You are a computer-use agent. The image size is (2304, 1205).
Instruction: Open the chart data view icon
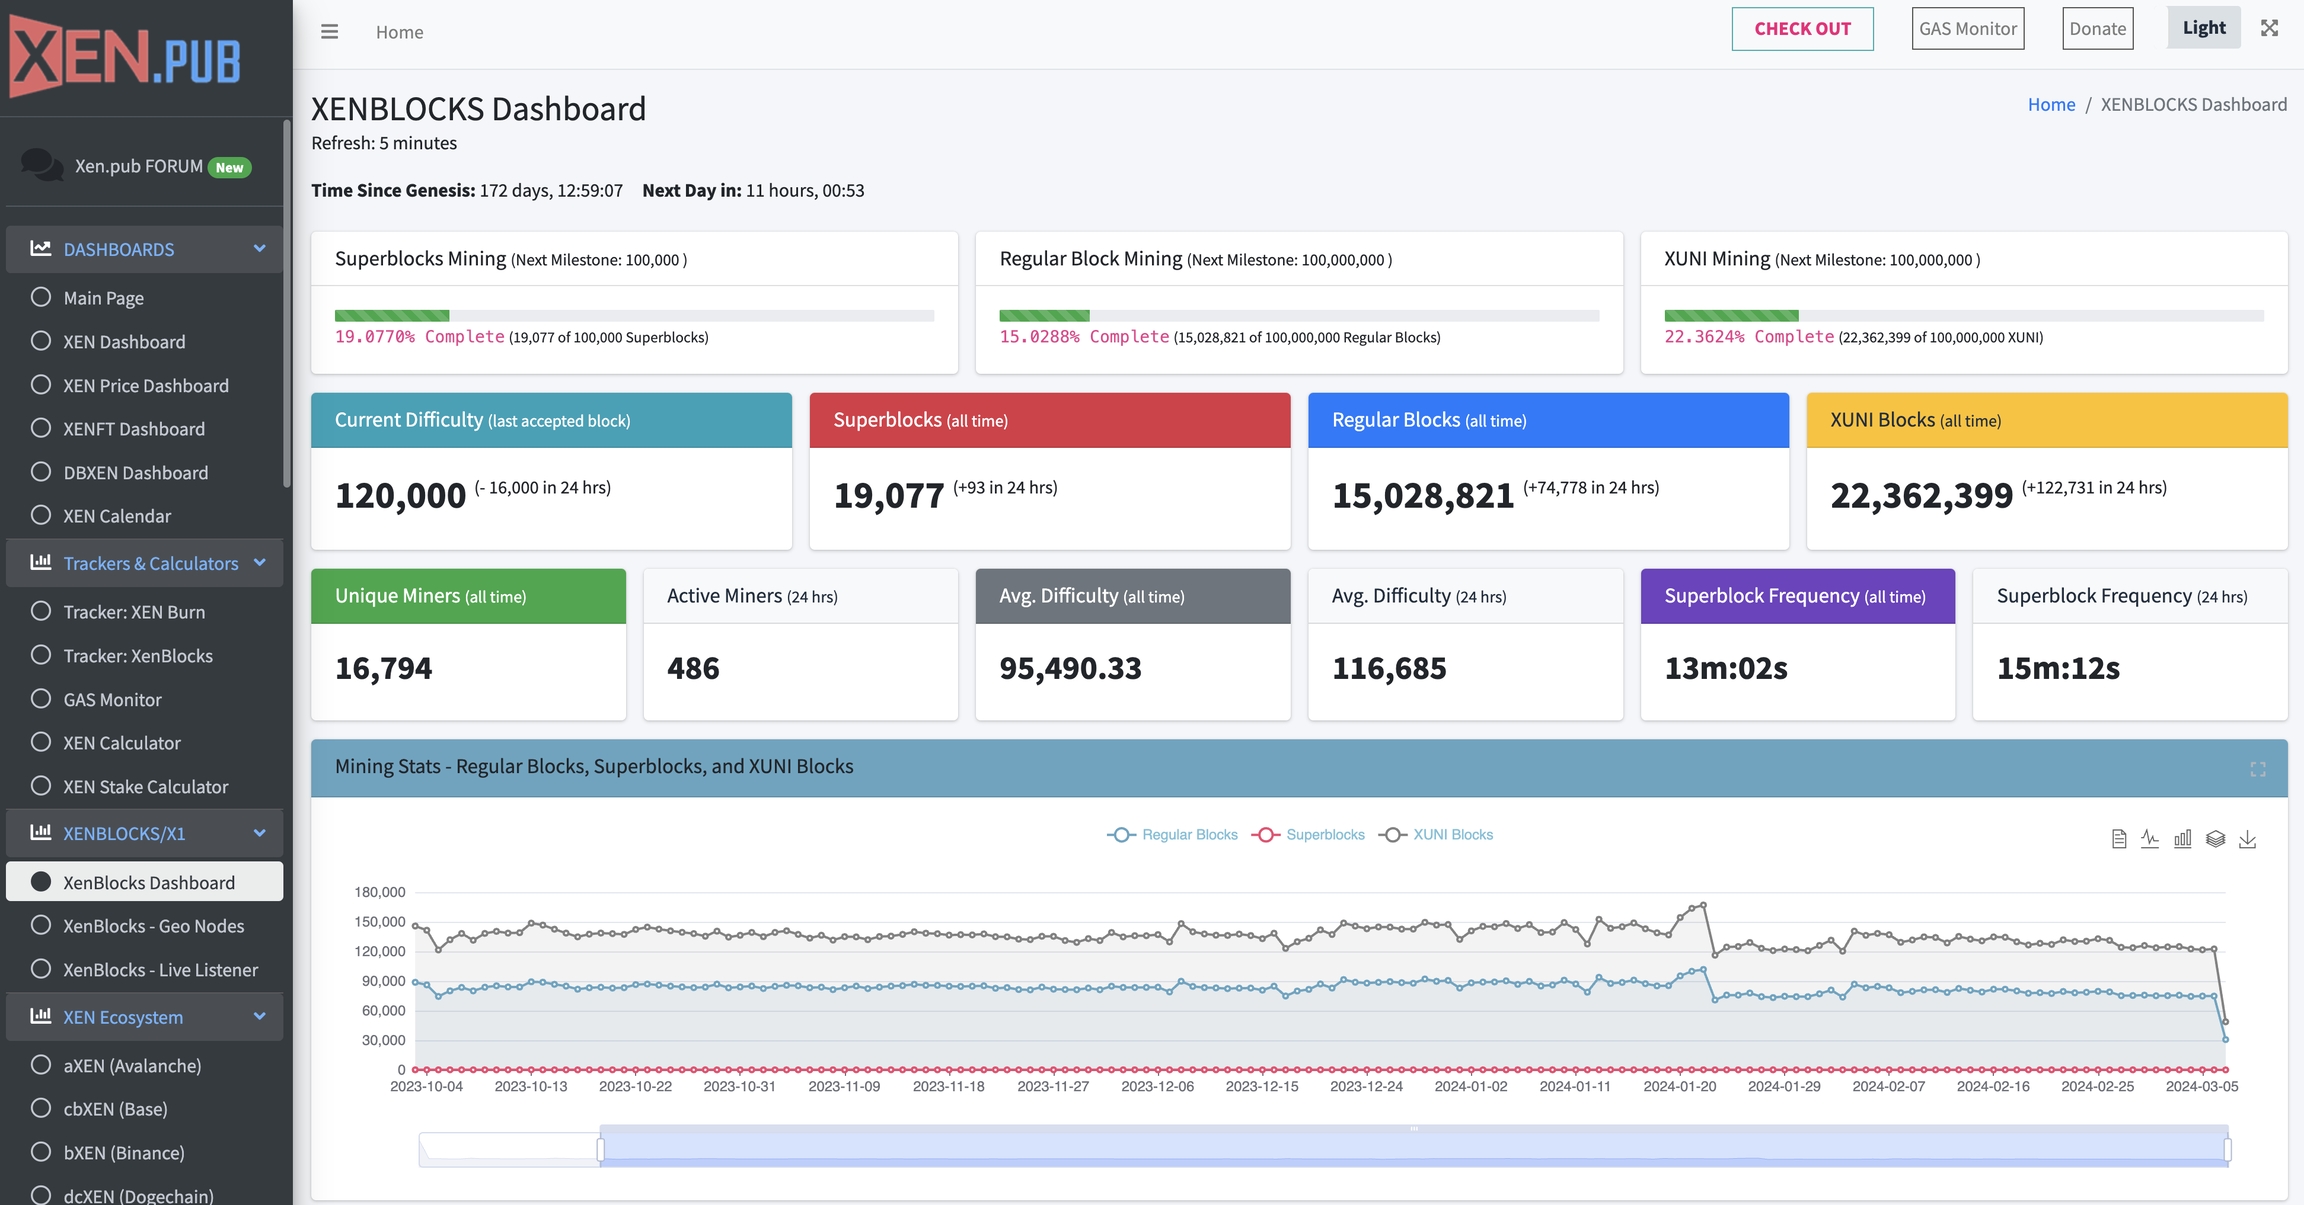pyautogui.click(x=2118, y=839)
